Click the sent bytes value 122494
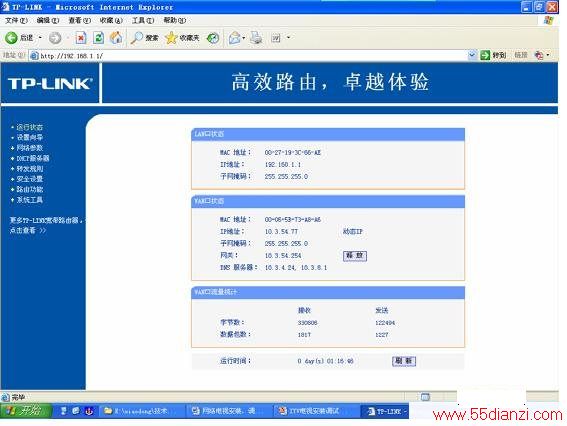Screen dimensions: 567x426 pyautogui.click(x=385, y=323)
